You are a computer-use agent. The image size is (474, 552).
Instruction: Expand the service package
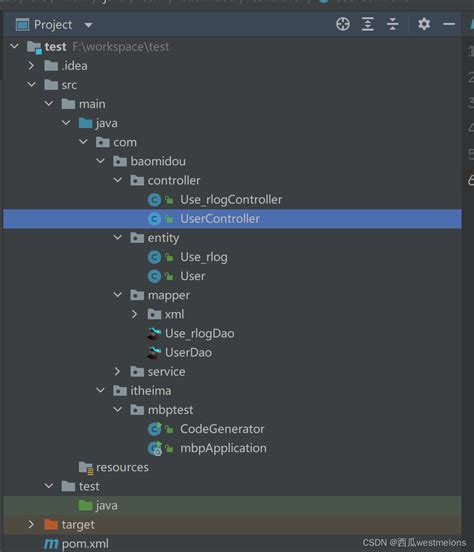[117, 371]
